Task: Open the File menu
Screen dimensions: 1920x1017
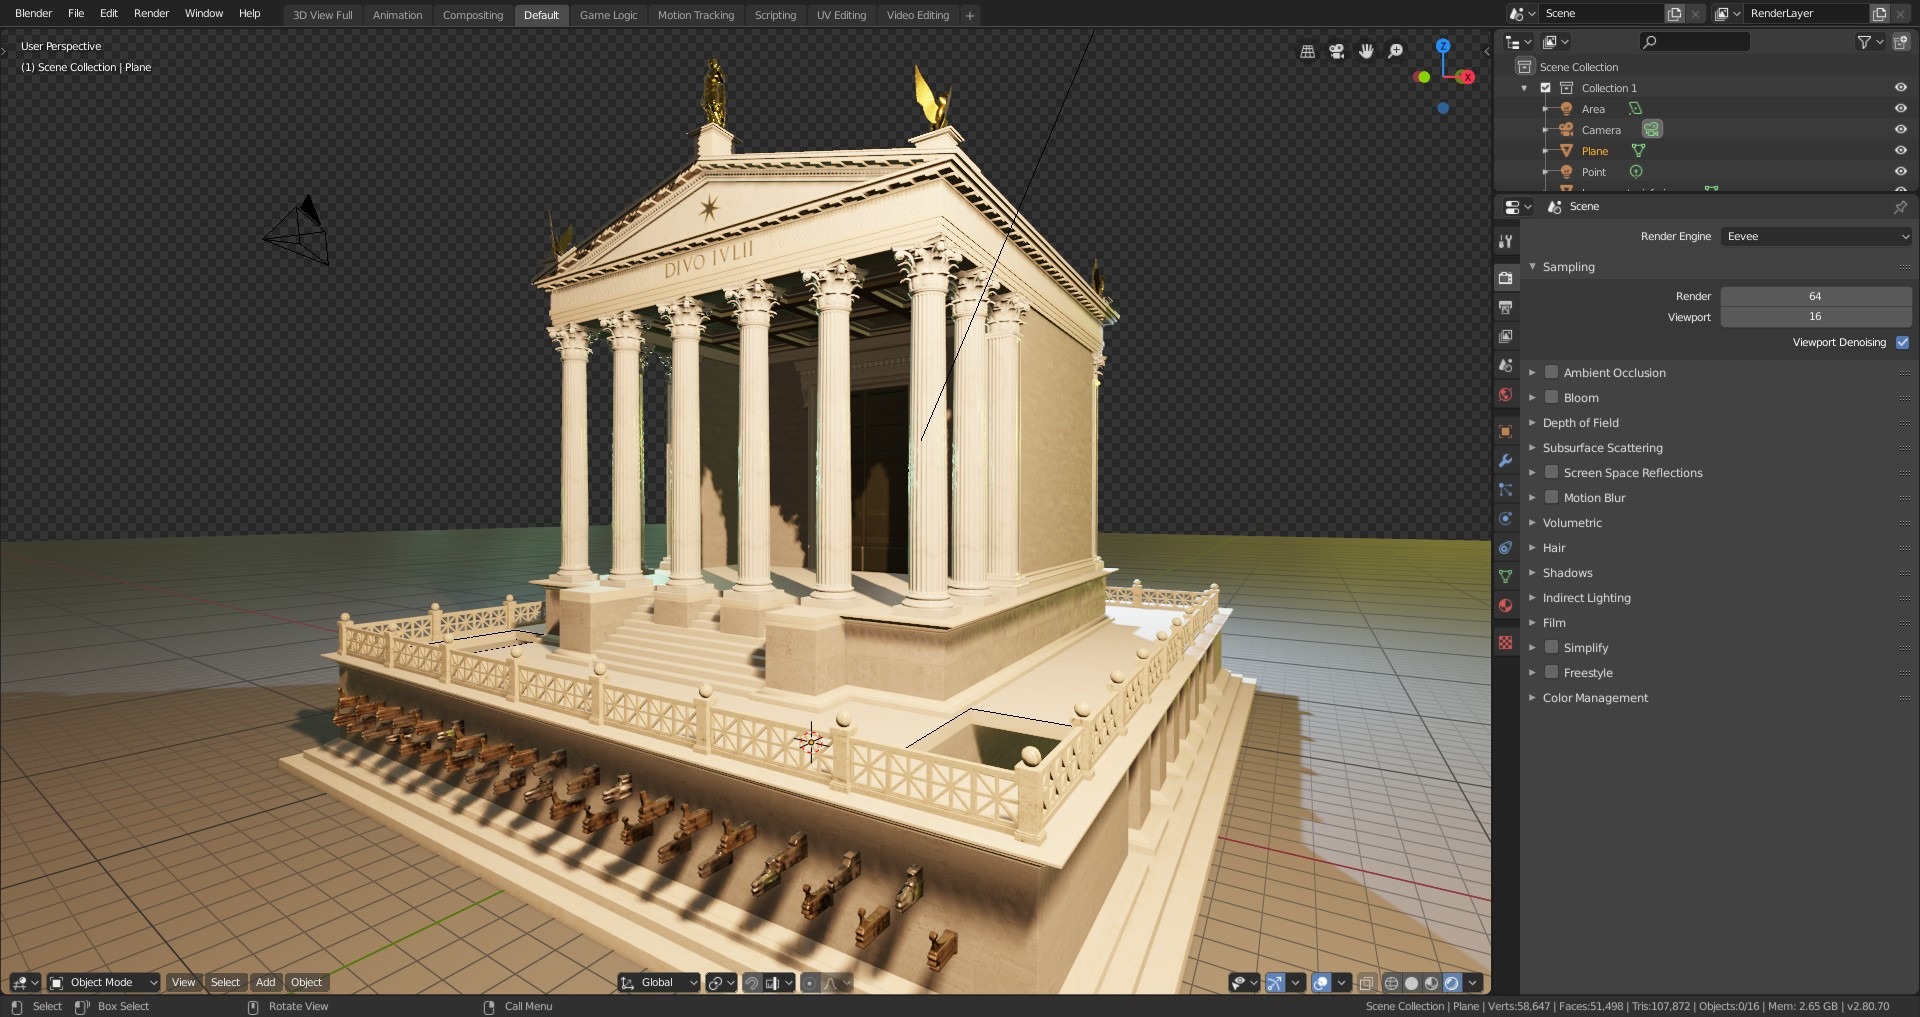Action: 76,13
